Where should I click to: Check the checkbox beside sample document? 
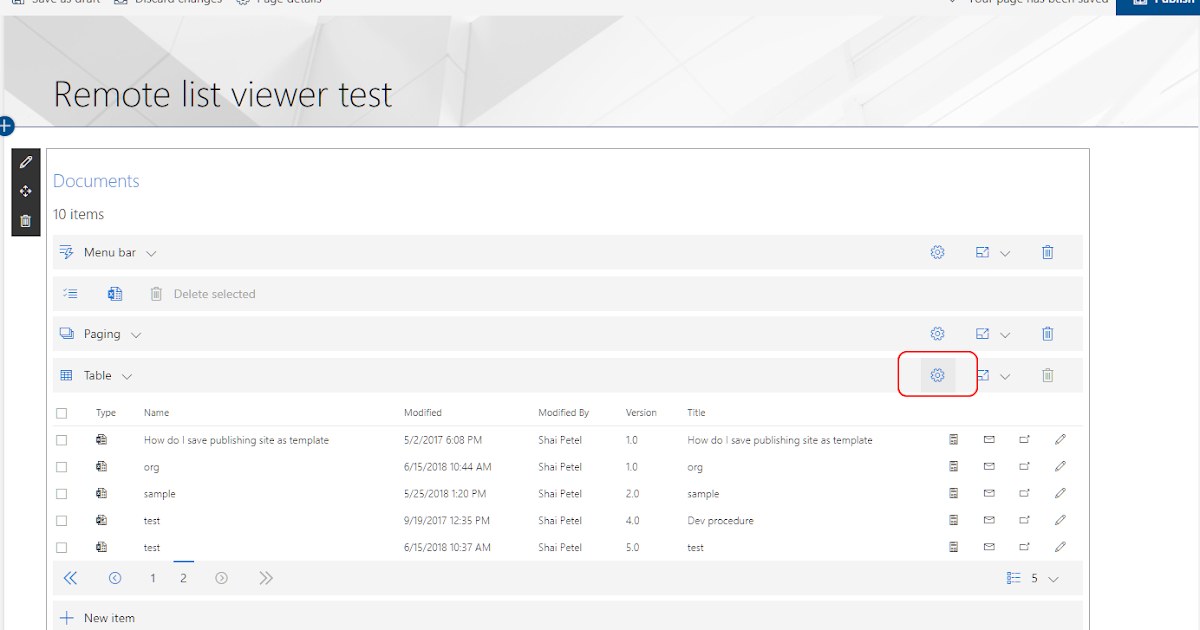[61, 493]
